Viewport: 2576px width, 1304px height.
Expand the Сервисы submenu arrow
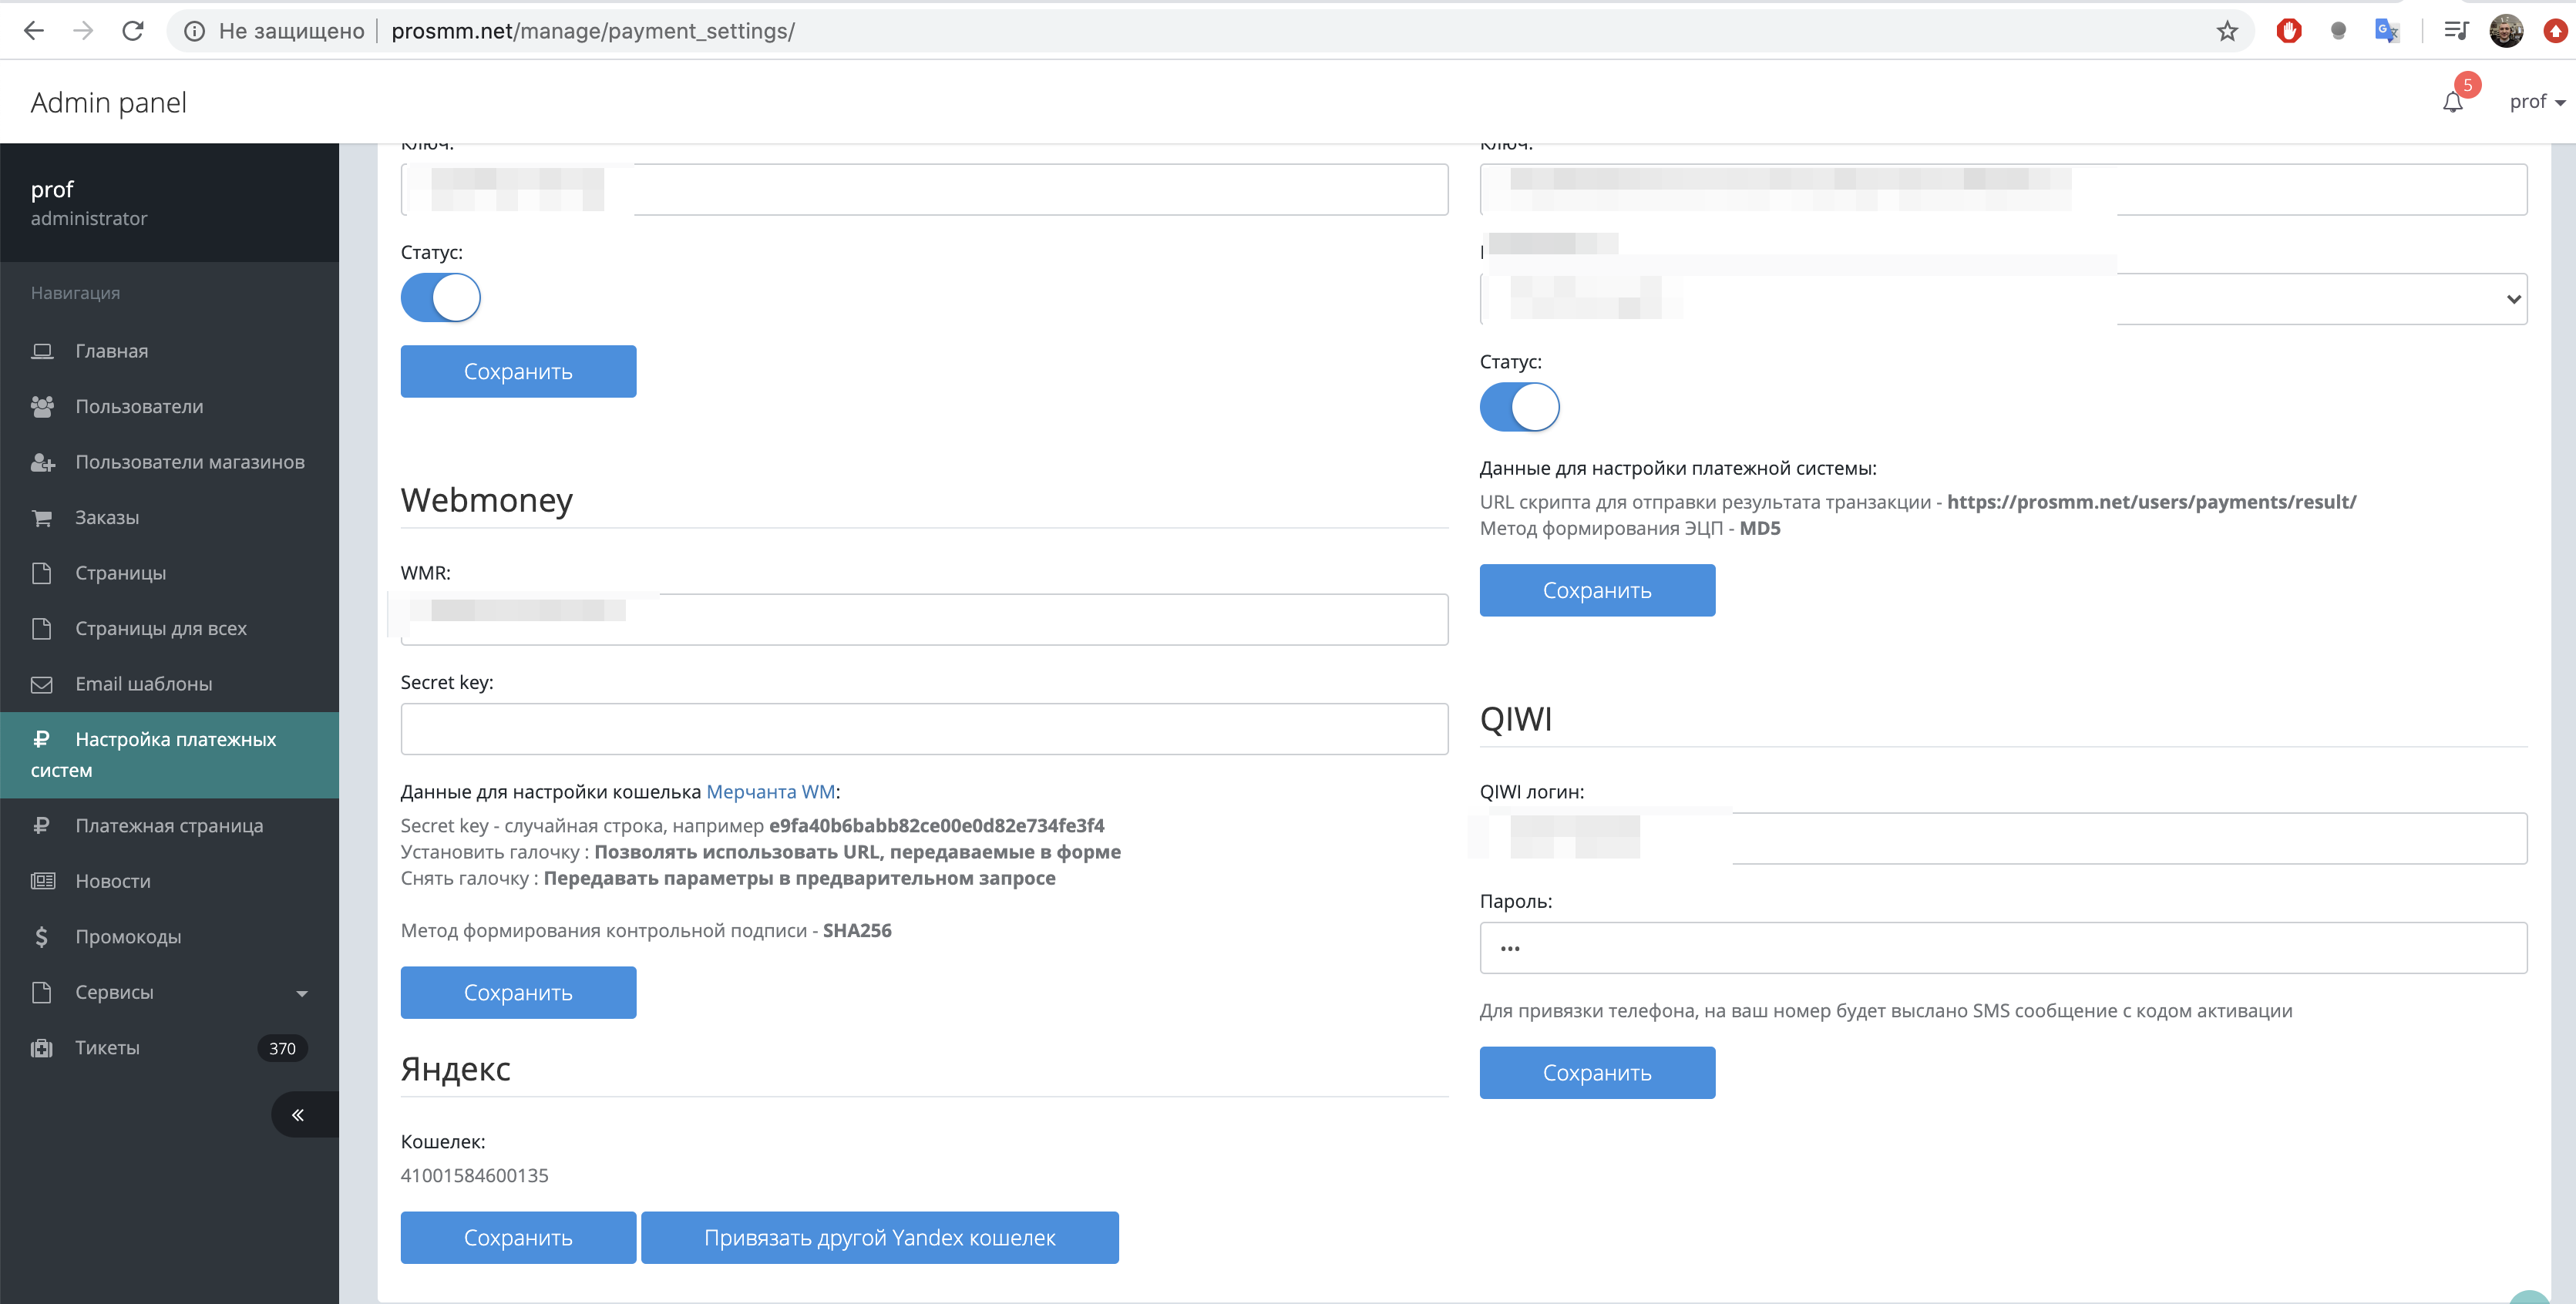click(302, 993)
